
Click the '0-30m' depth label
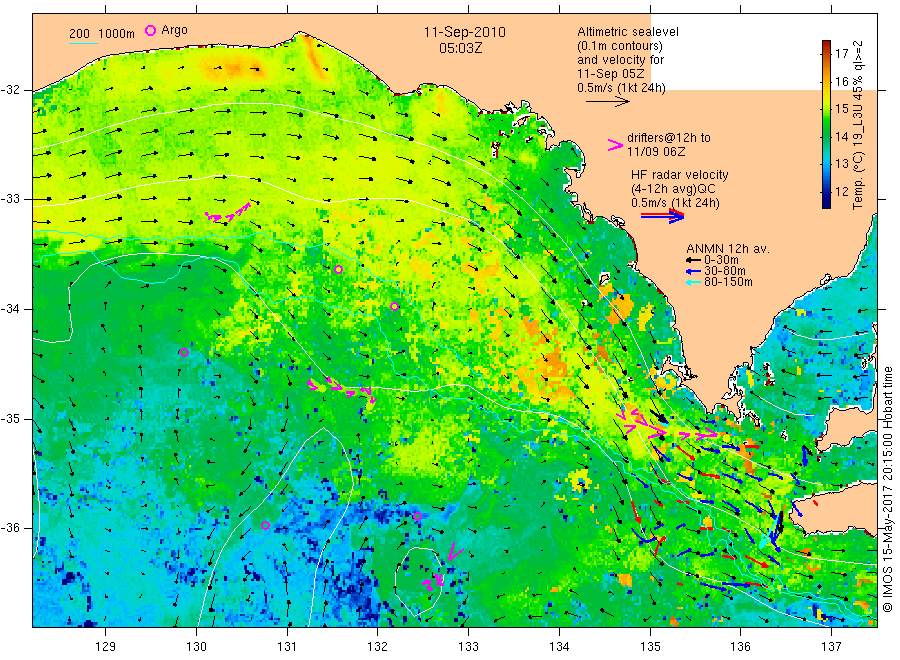click(x=721, y=260)
